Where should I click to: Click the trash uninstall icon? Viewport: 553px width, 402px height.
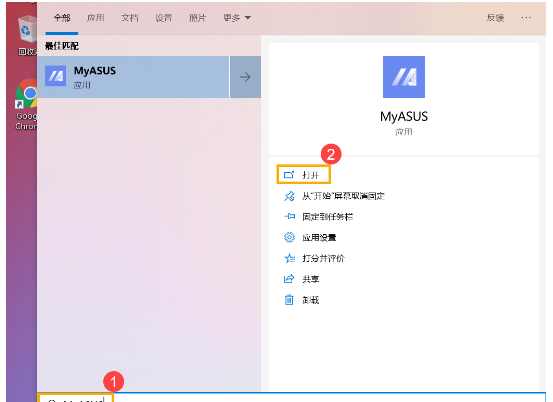tap(289, 300)
